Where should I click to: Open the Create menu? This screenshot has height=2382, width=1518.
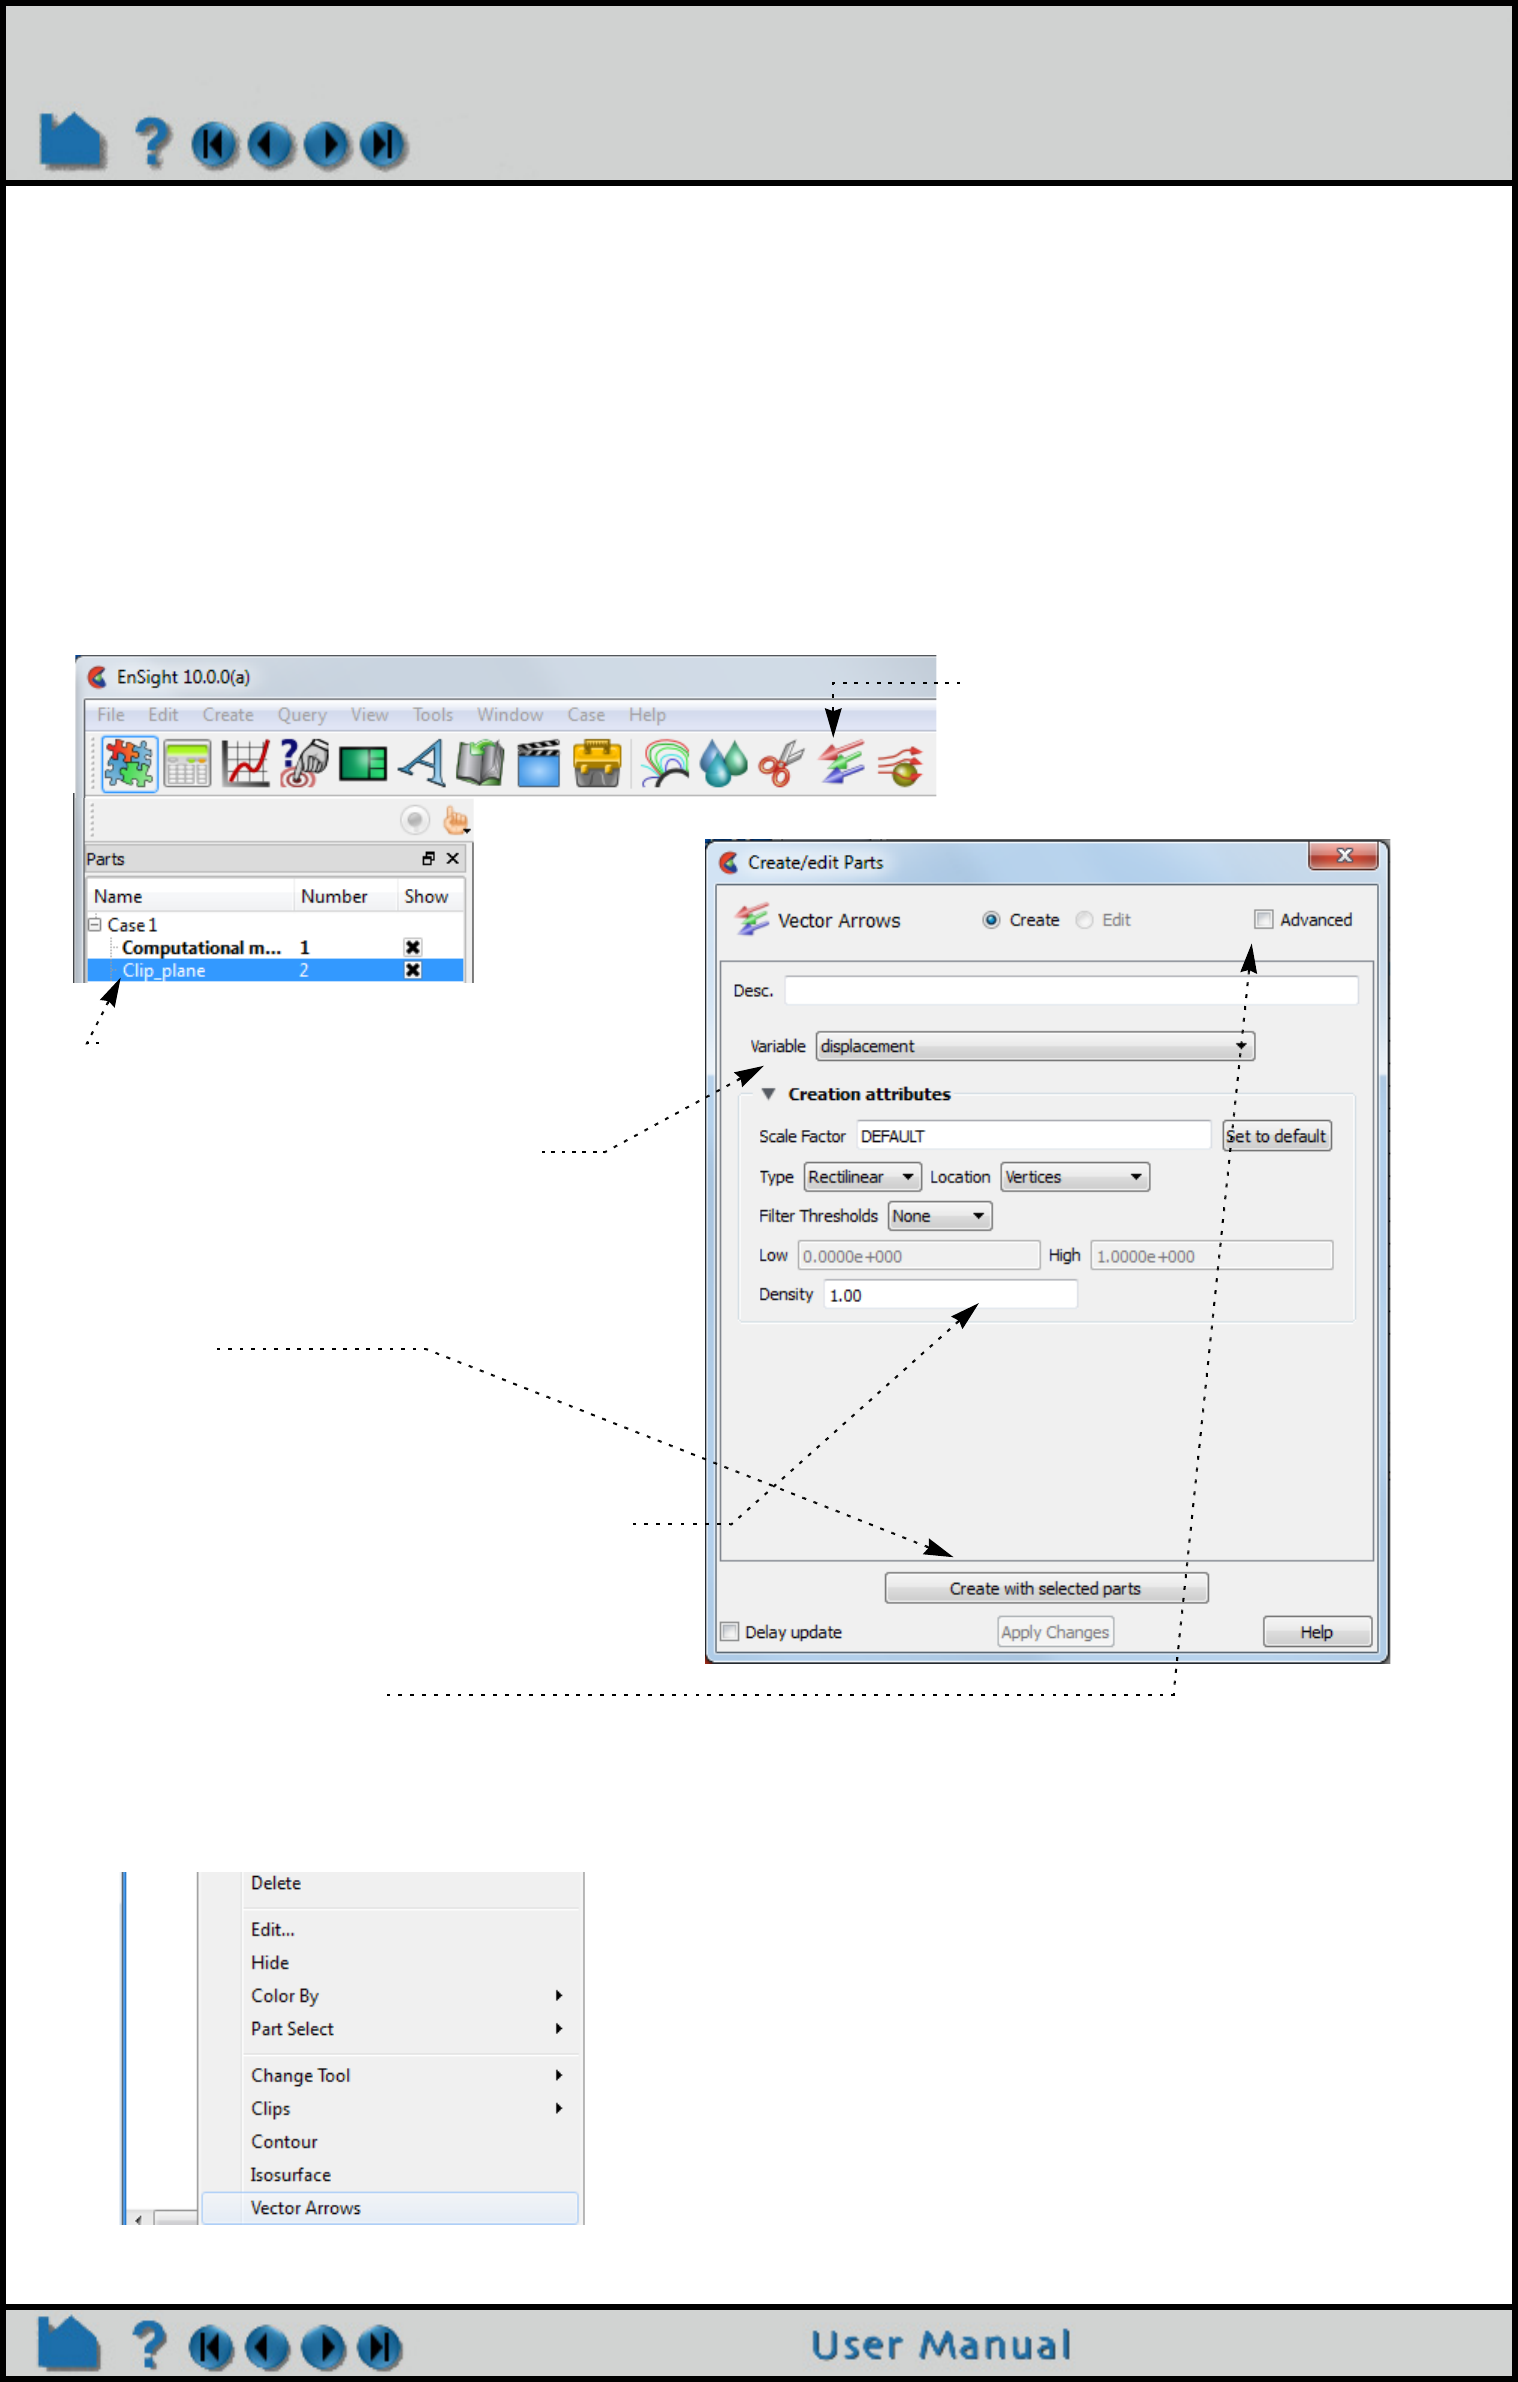point(228,714)
